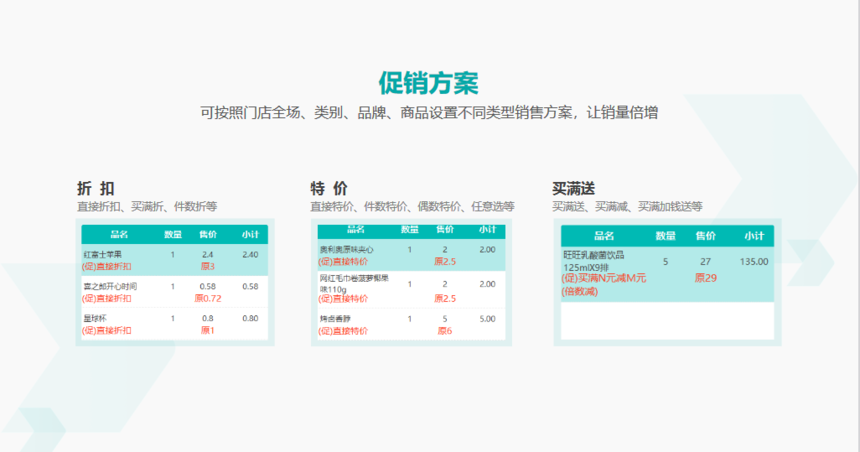This screenshot has height=452, width=860.
Task: Open the 折扣 receipt table thumbnail
Action: click(x=175, y=282)
